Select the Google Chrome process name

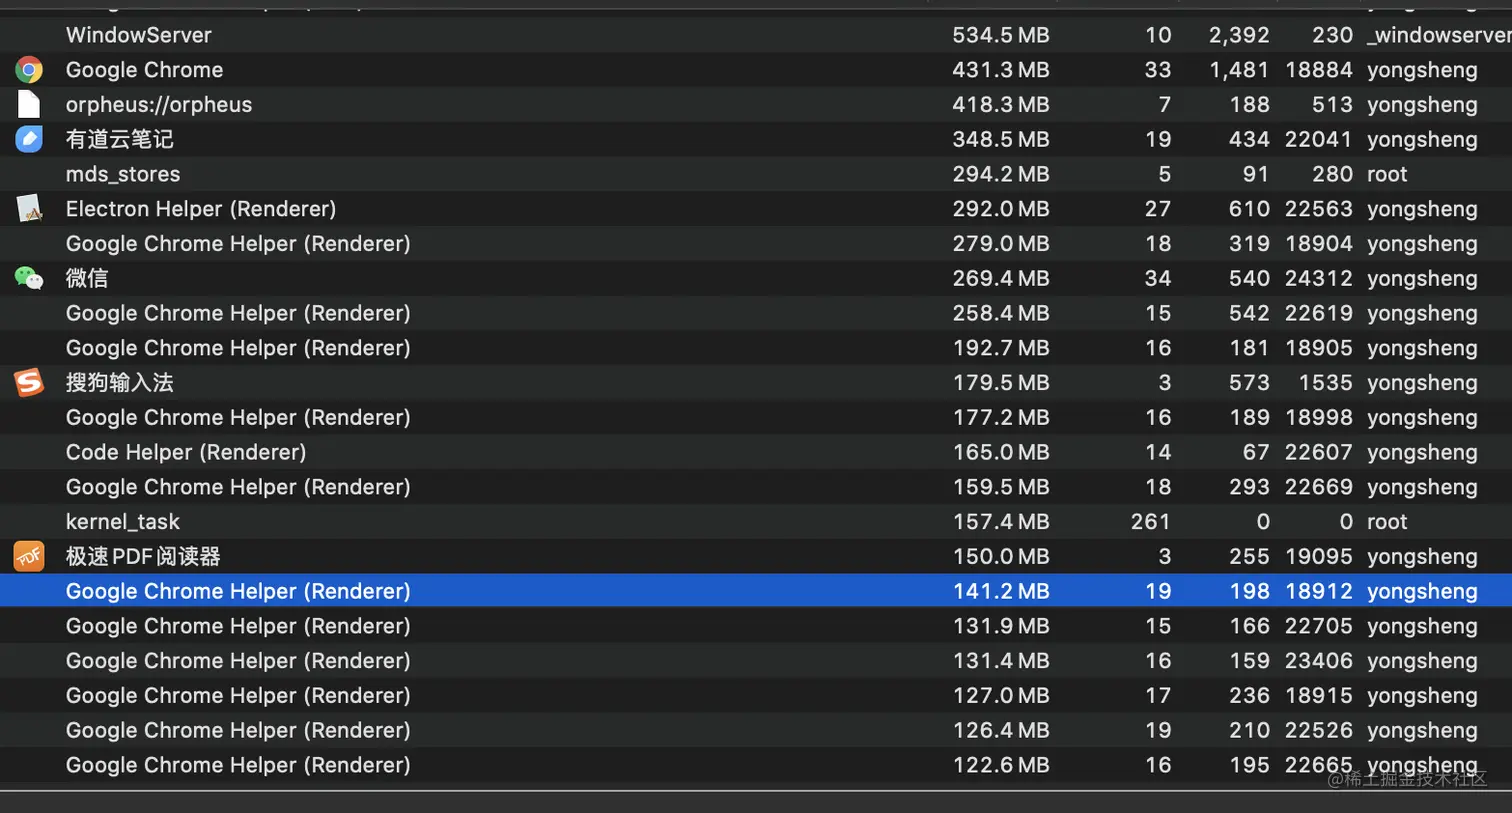pos(144,70)
